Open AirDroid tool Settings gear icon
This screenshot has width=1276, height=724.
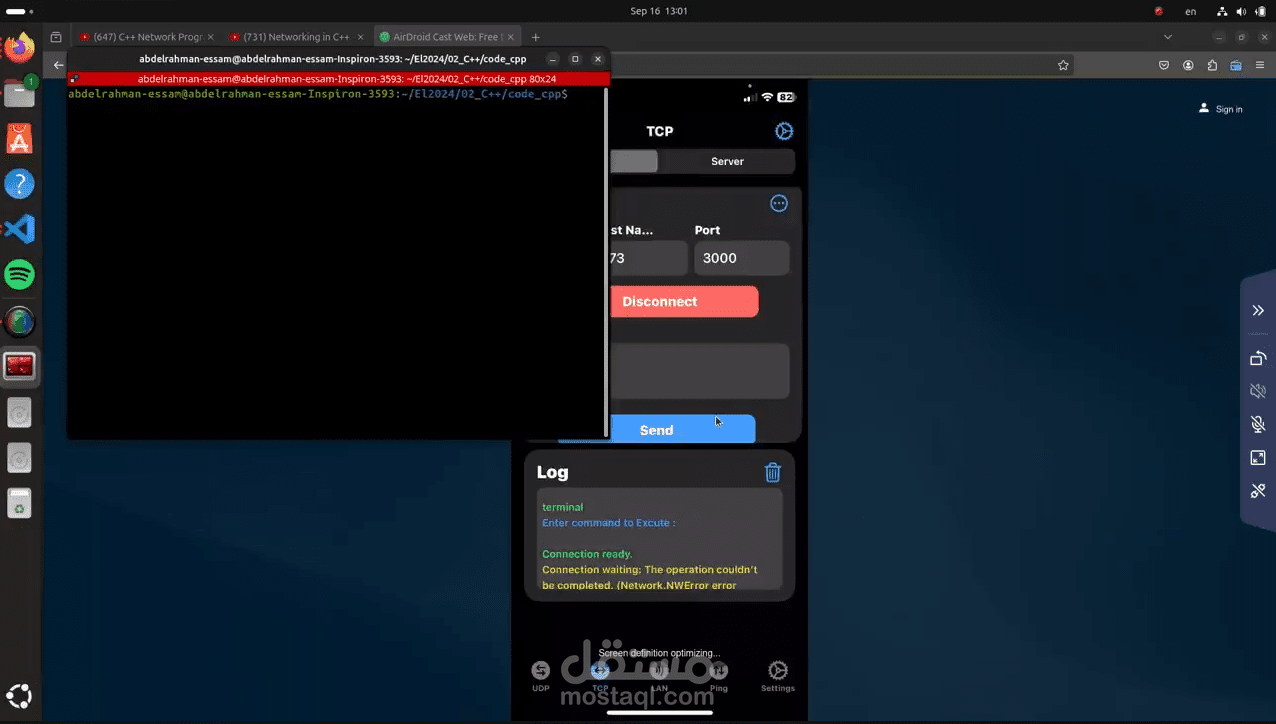tap(778, 670)
